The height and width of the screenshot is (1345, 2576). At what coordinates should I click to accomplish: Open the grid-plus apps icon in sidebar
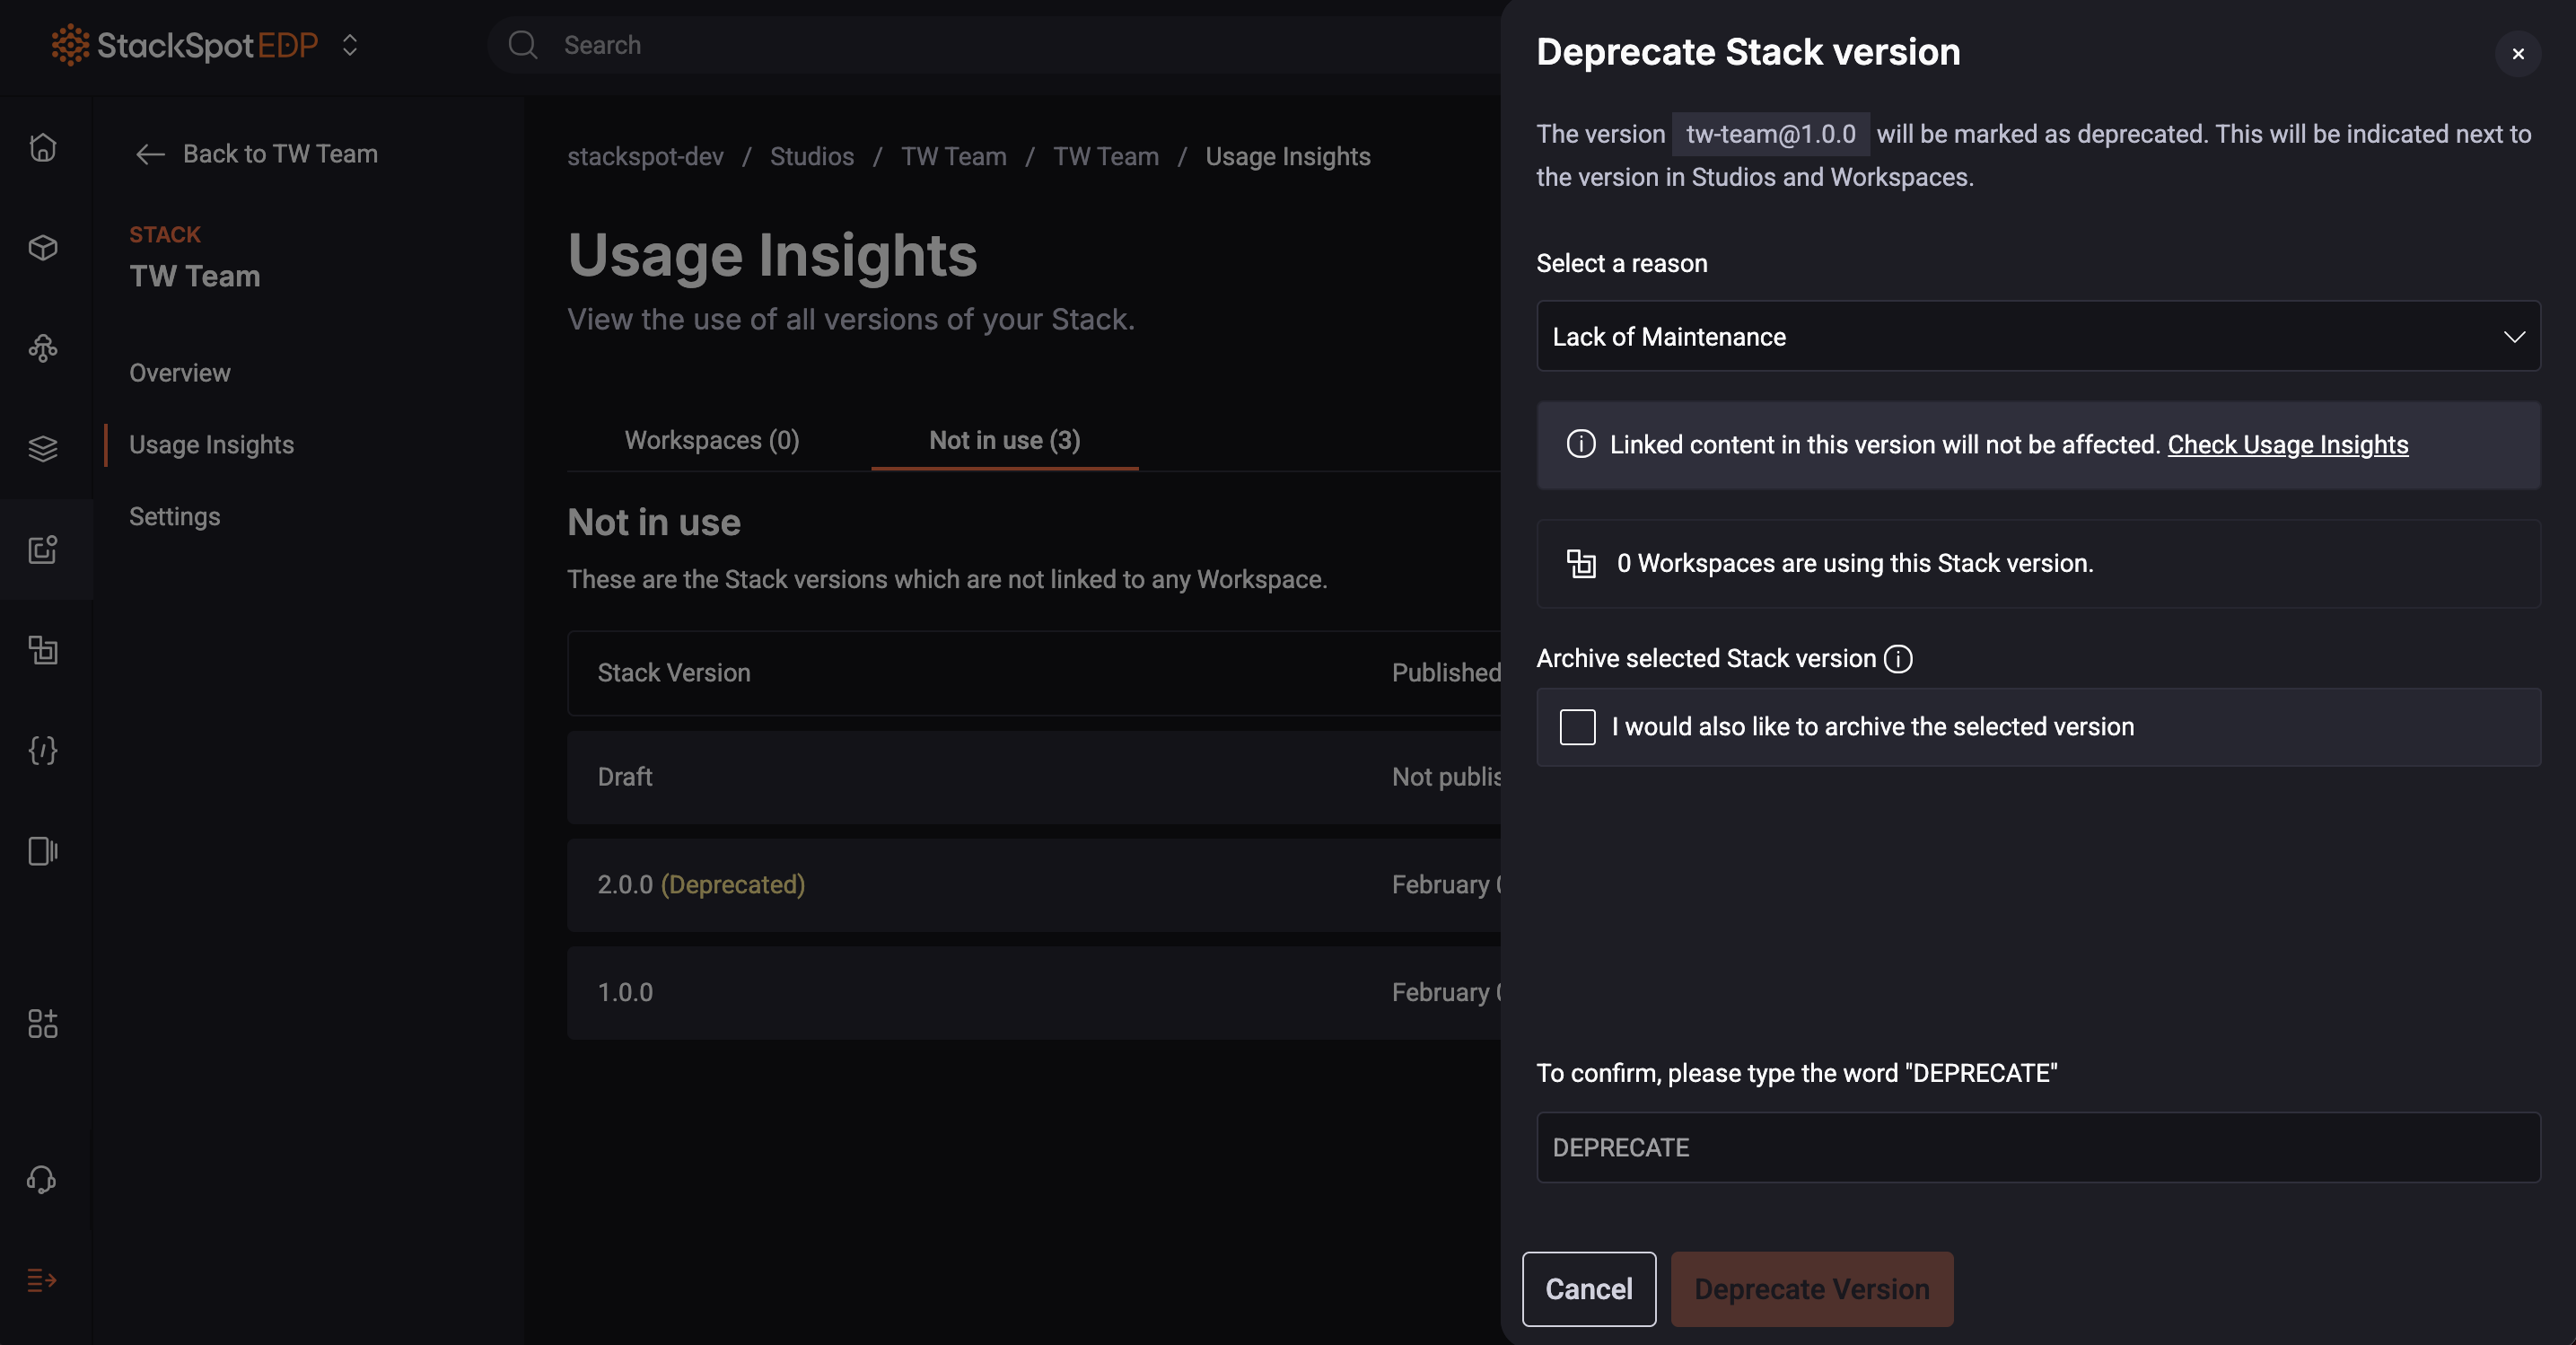click(x=42, y=1023)
